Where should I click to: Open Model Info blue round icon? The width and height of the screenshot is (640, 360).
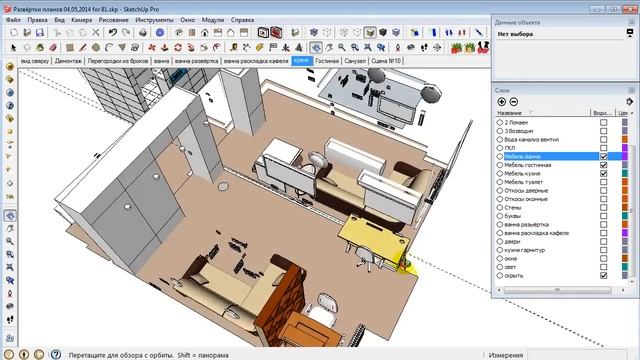(x=160, y=33)
